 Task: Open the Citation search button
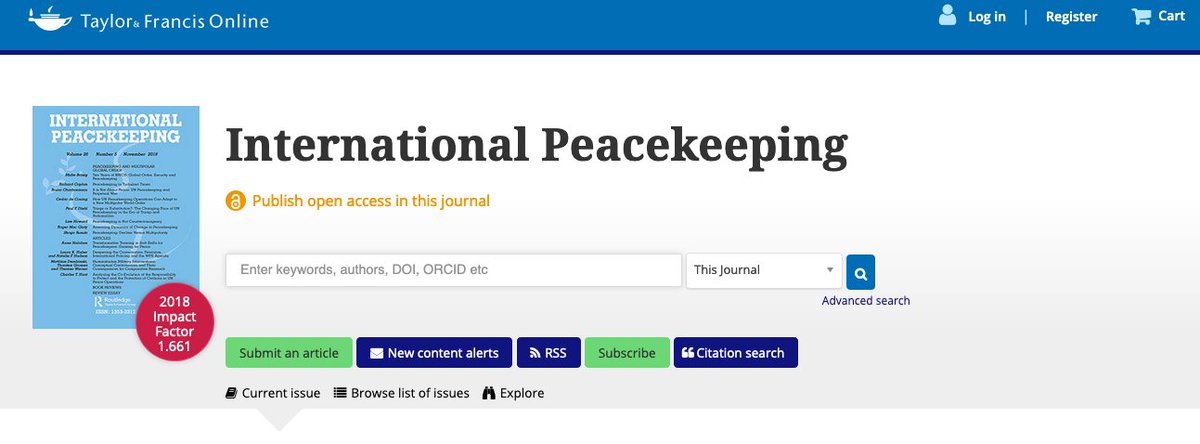[736, 353]
